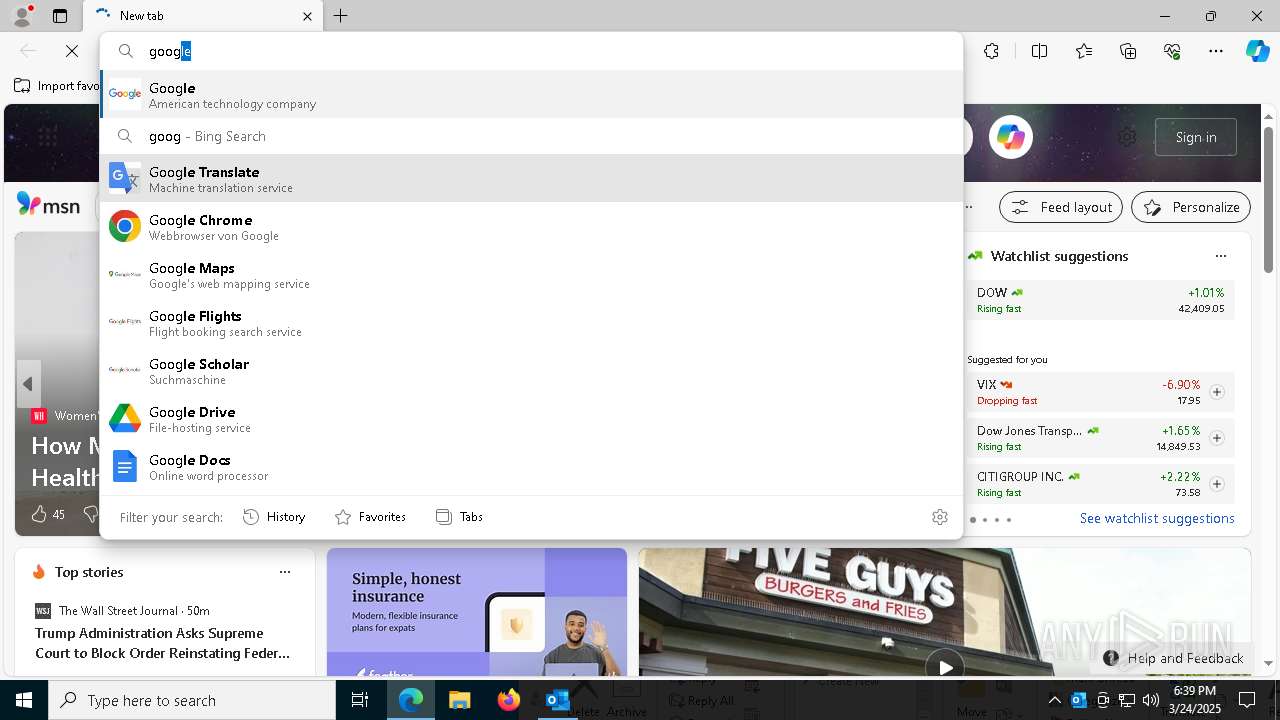The image size is (1280, 720).
Task: Choose the Google Translate suggestion
Action: pyautogui.click(x=531, y=179)
